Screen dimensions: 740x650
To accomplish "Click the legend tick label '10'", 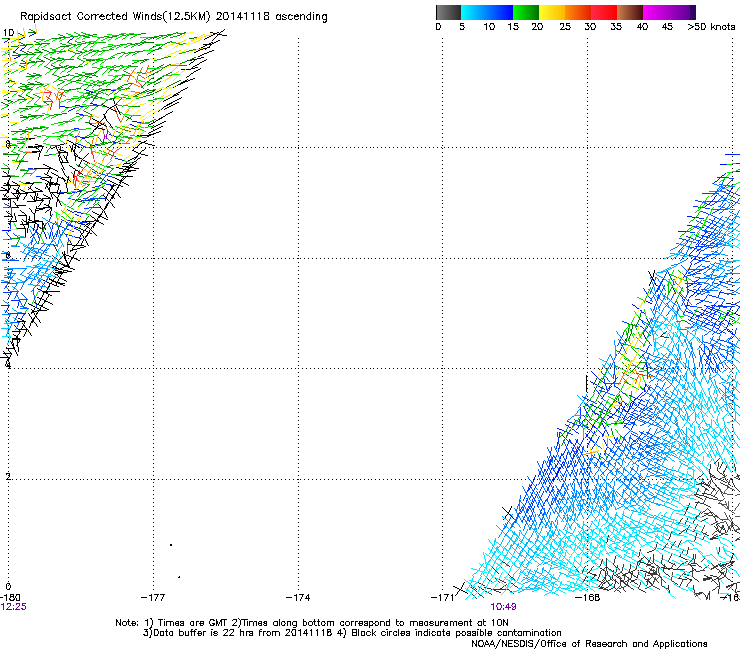I will coord(489,27).
